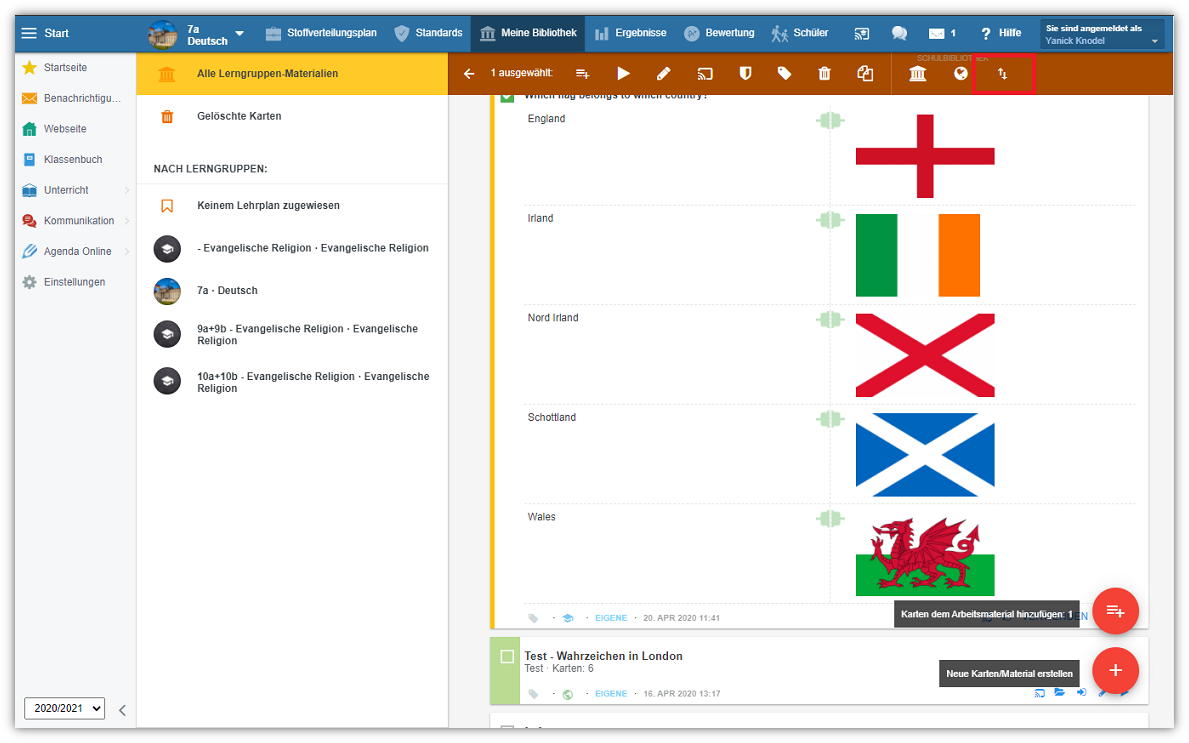Delete the selected card with the trash icon
The image size is (1189, 743).
click(x=824, y=74)
